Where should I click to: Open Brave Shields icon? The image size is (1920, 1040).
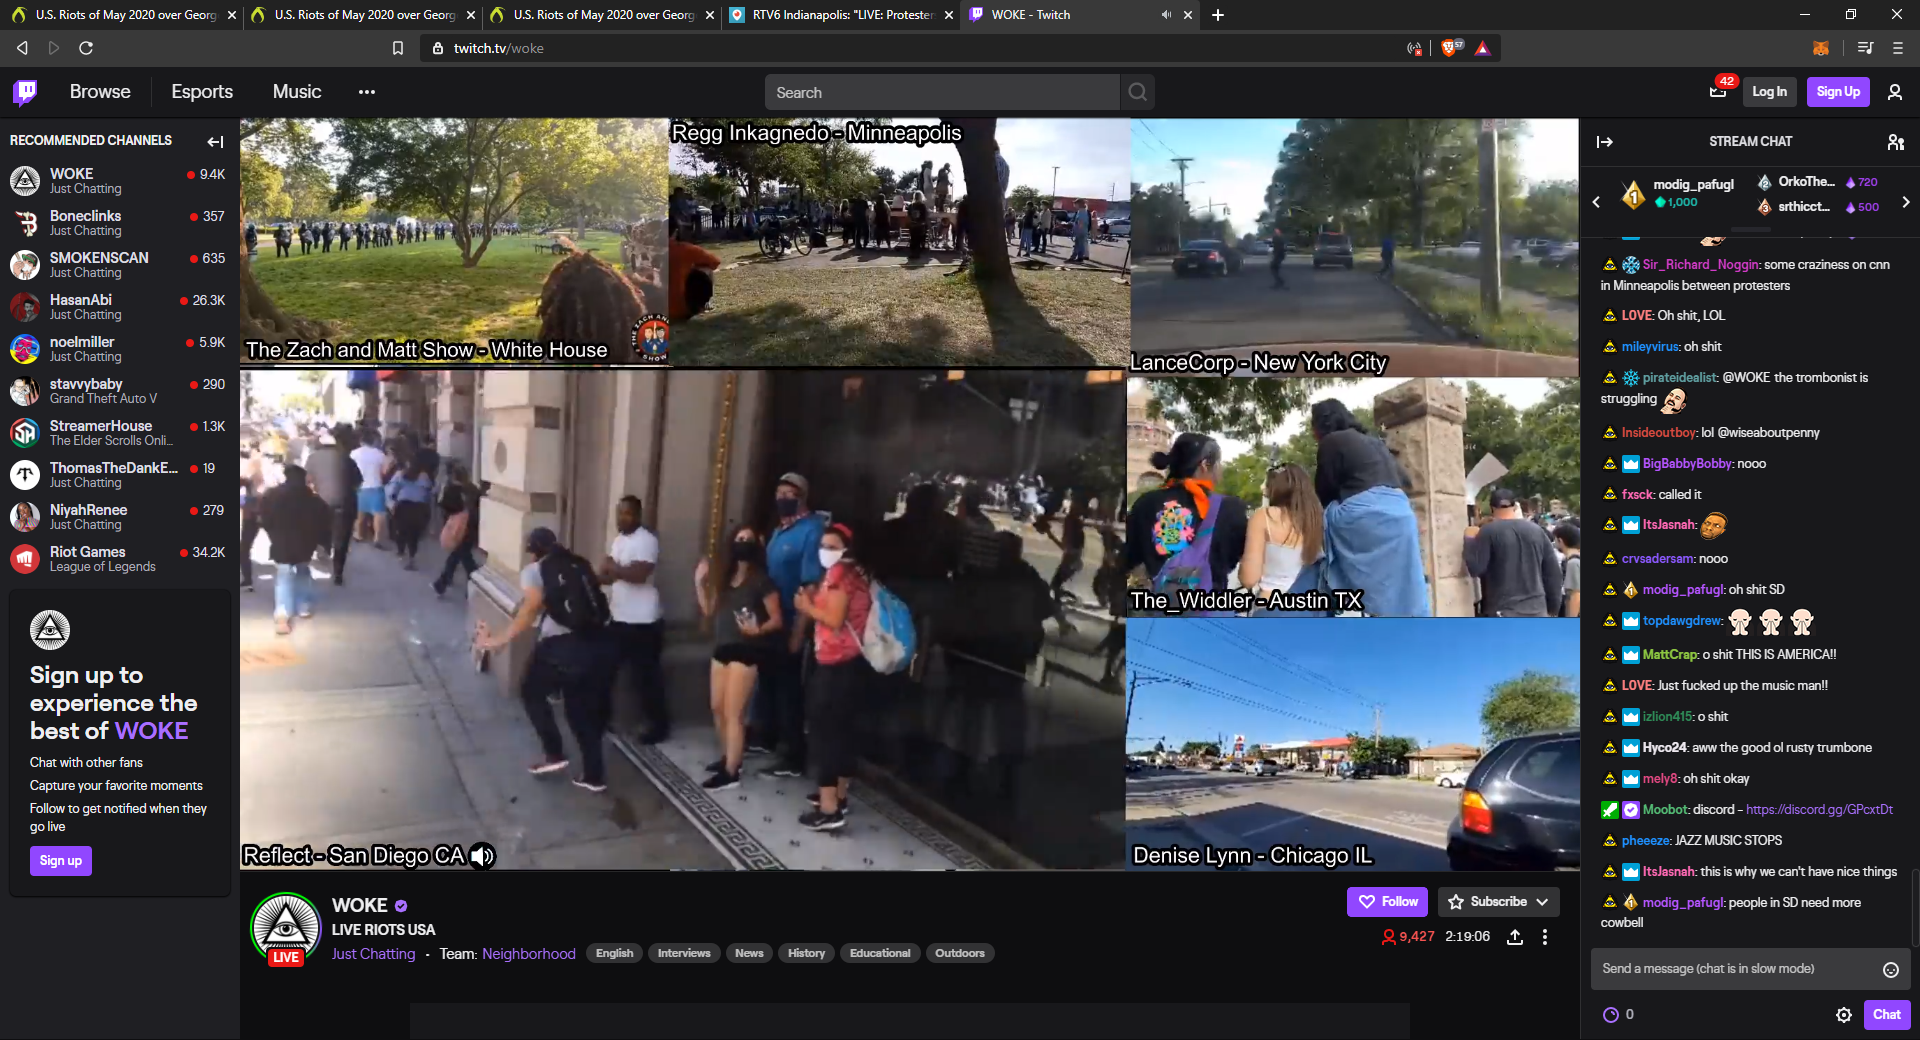(1450, 48)
